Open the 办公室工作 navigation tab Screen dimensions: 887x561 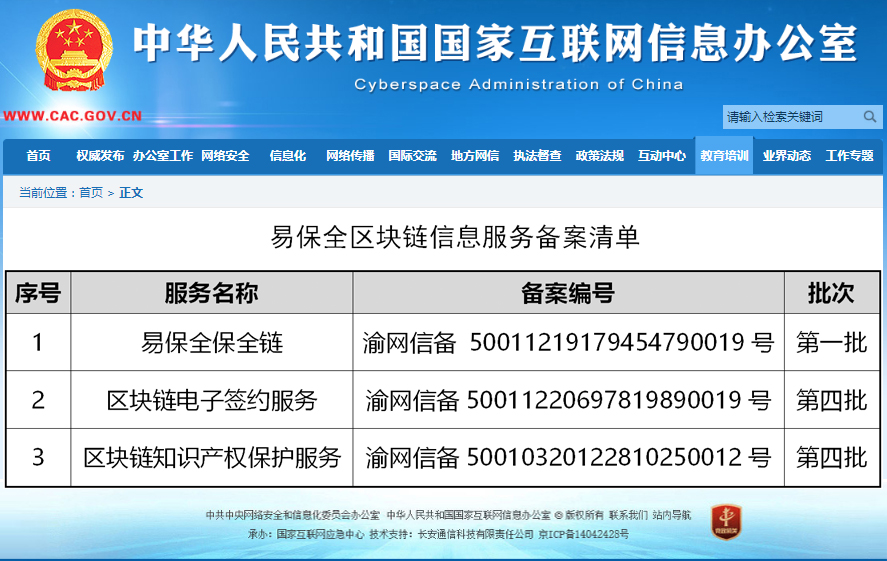click(163, 156)
